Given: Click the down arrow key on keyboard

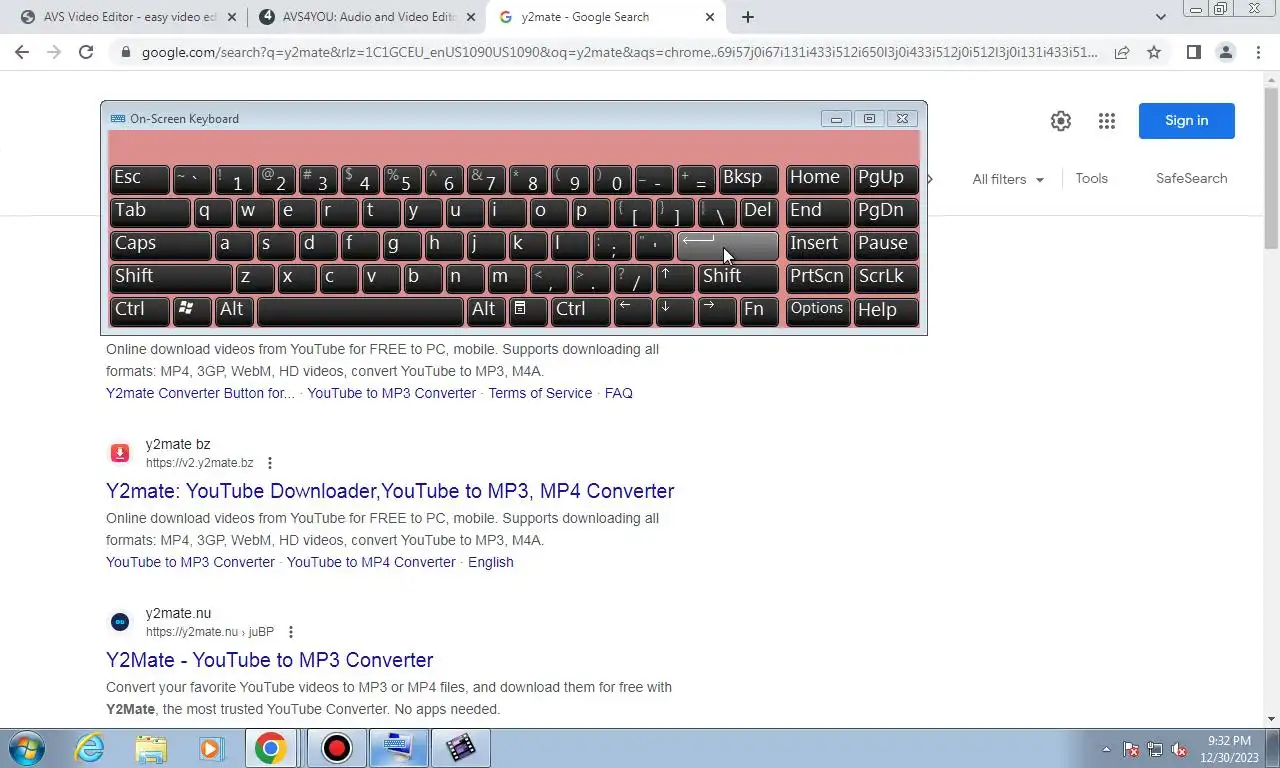Looking at the screenshot, I should [x=674, y=310].
